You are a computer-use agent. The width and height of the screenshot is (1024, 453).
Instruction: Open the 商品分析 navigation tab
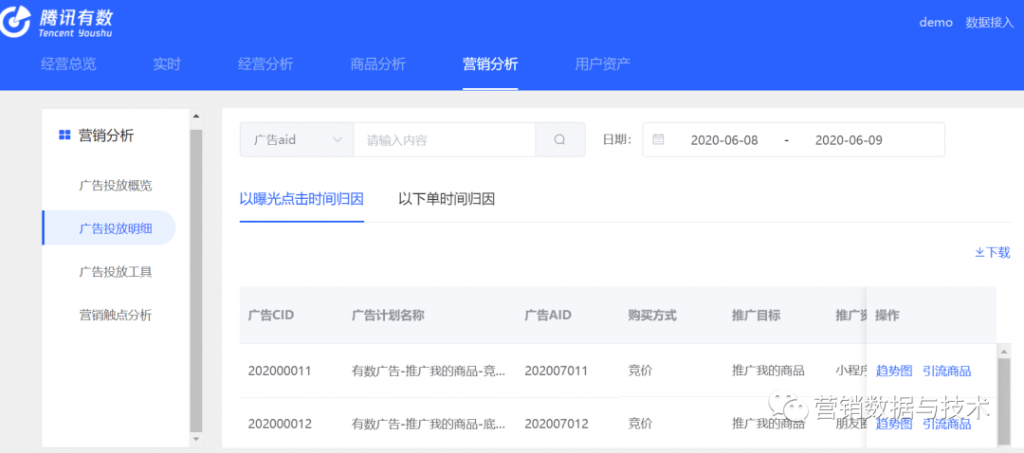378,64
